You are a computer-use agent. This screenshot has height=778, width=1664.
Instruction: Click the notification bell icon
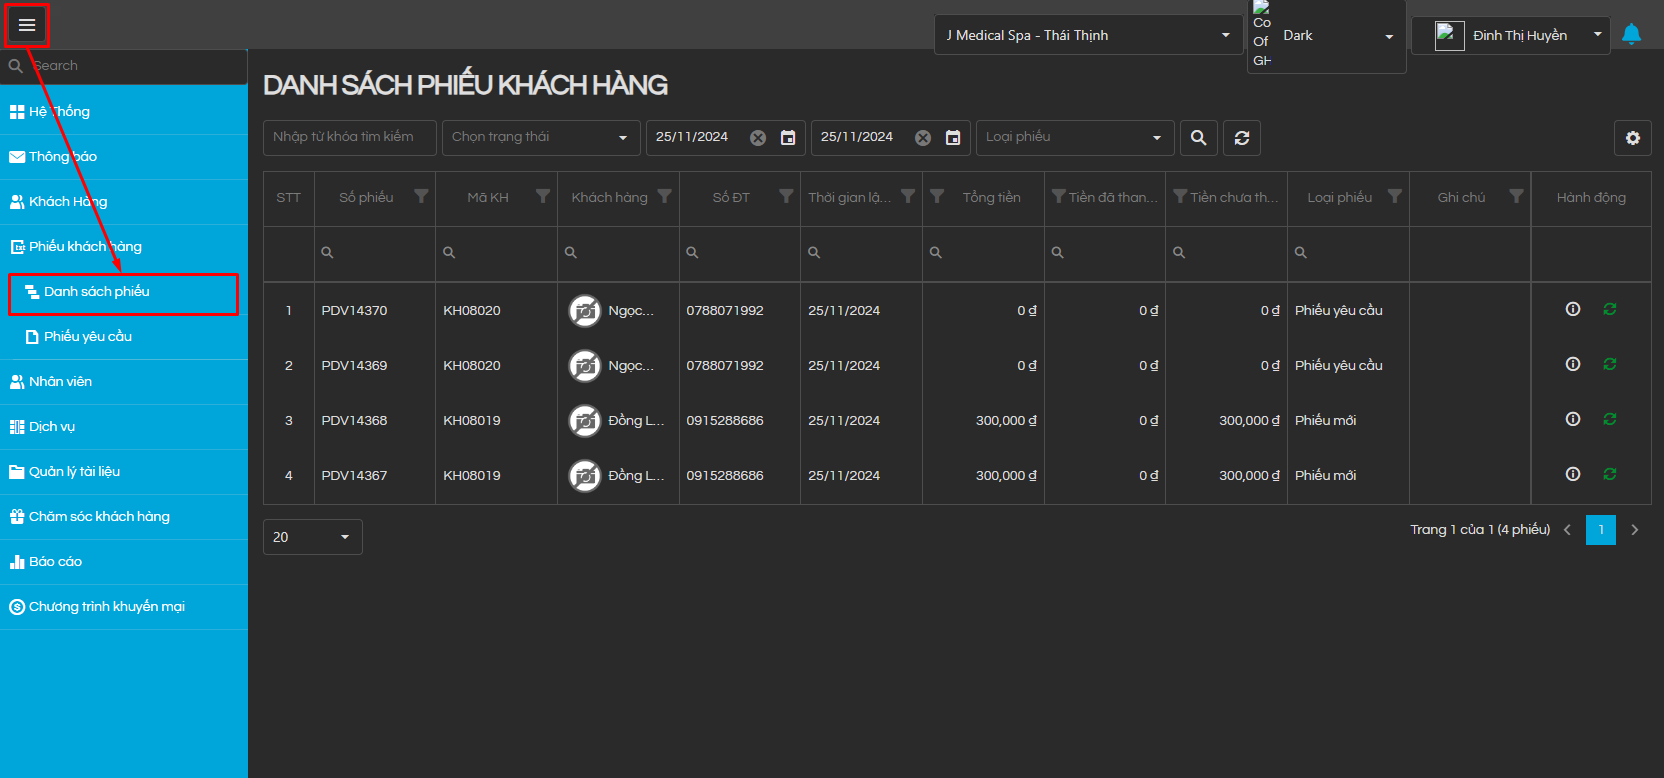pos(1631,35)
